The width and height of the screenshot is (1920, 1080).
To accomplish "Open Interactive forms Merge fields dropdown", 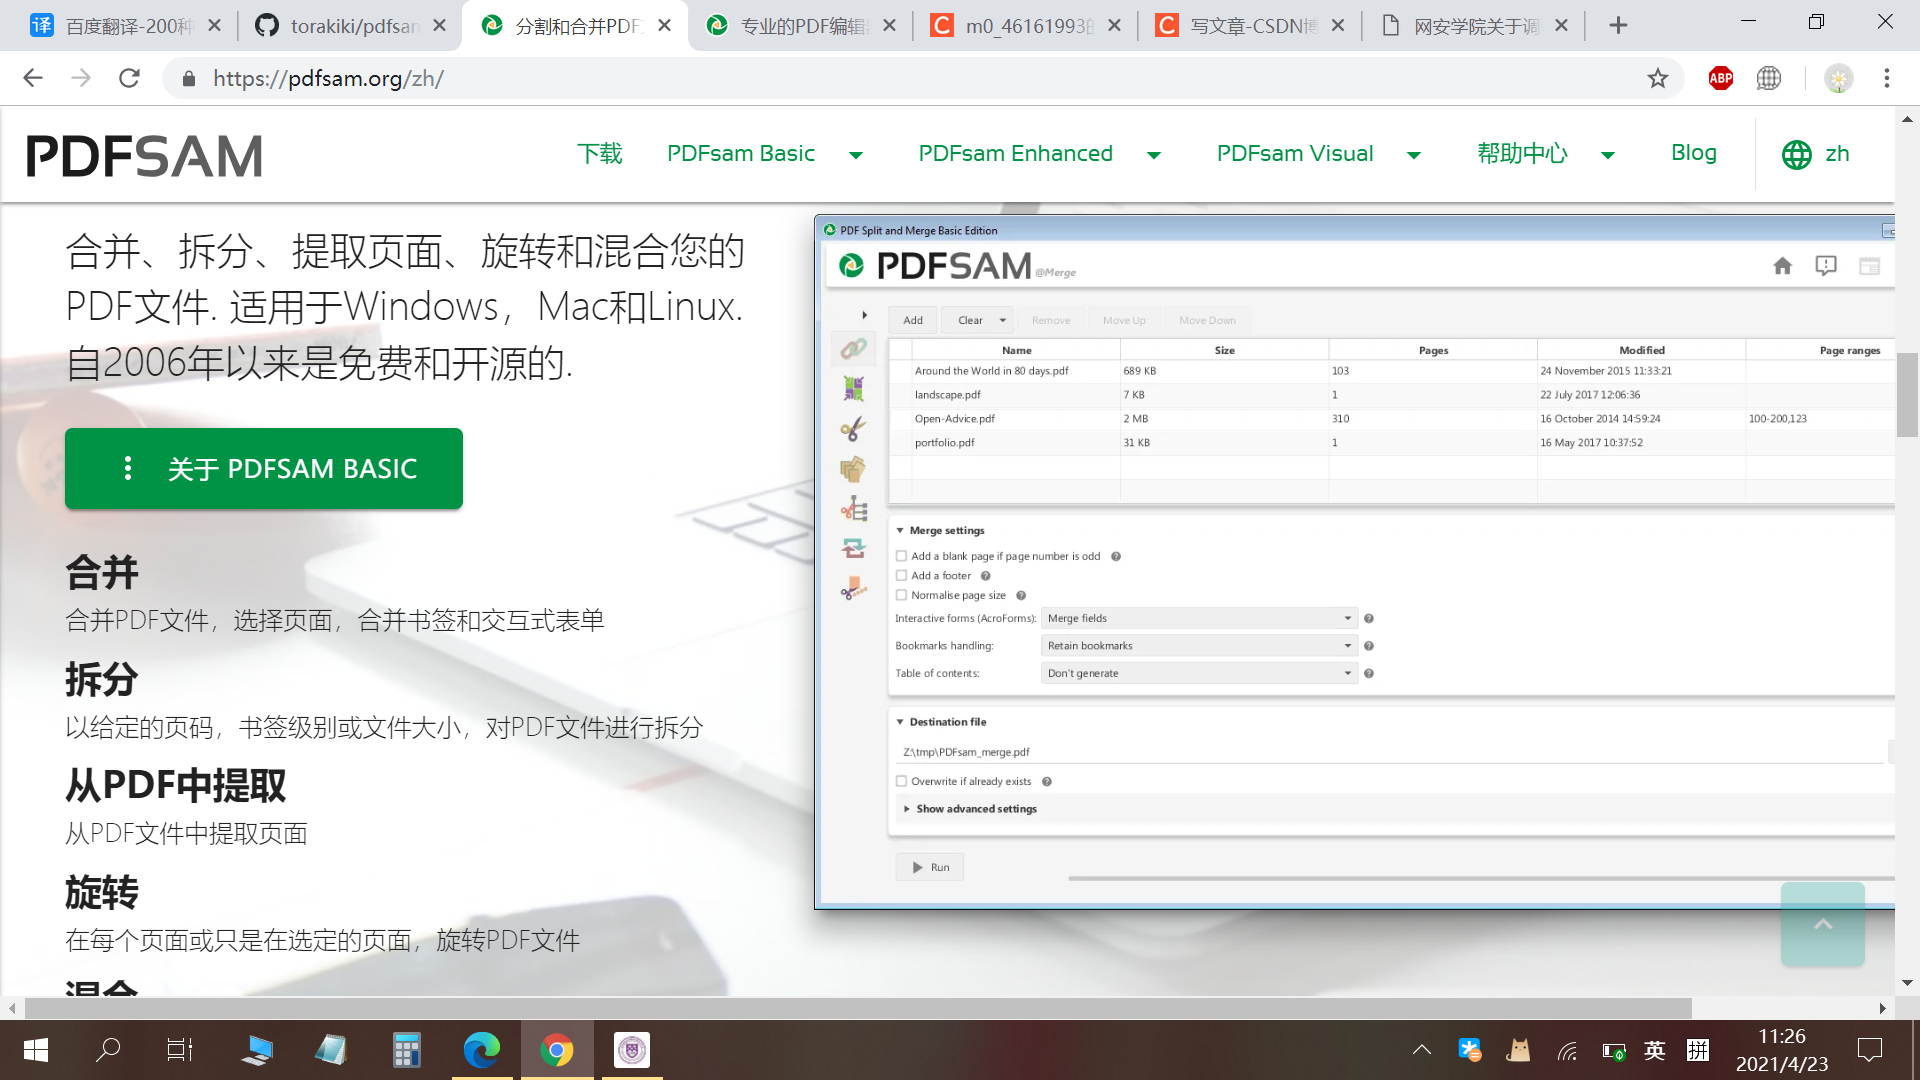I will coord(1199,618).
